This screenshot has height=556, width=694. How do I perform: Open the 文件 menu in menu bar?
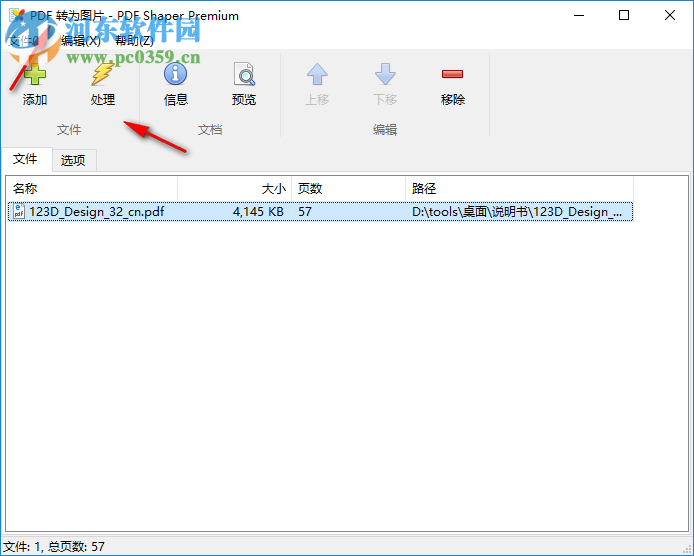(24, 41)
